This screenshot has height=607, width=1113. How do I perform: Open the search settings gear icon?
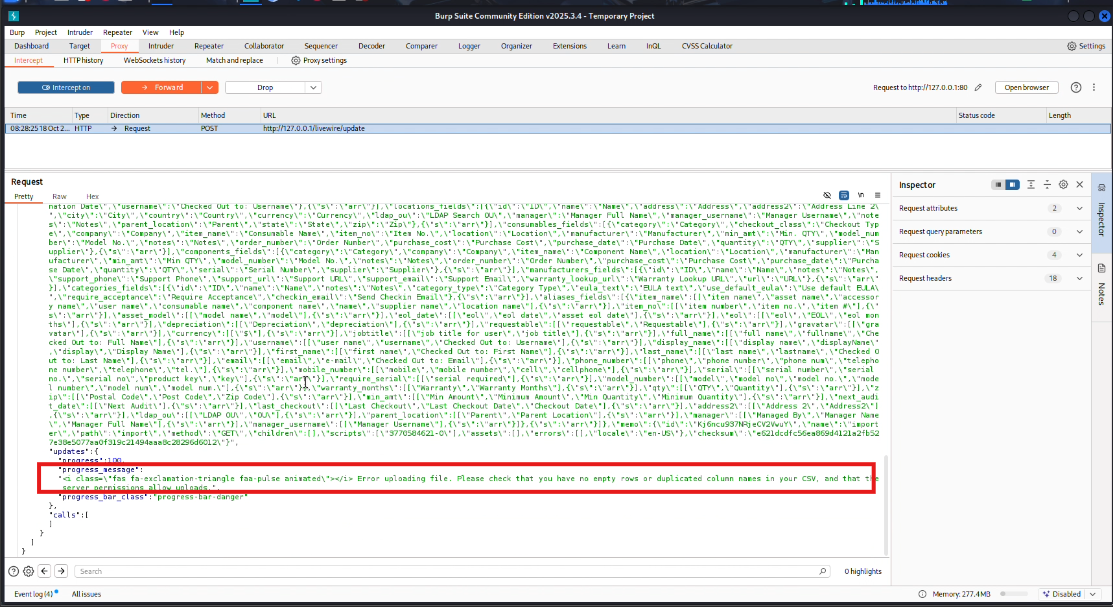(x=28, y=571)
